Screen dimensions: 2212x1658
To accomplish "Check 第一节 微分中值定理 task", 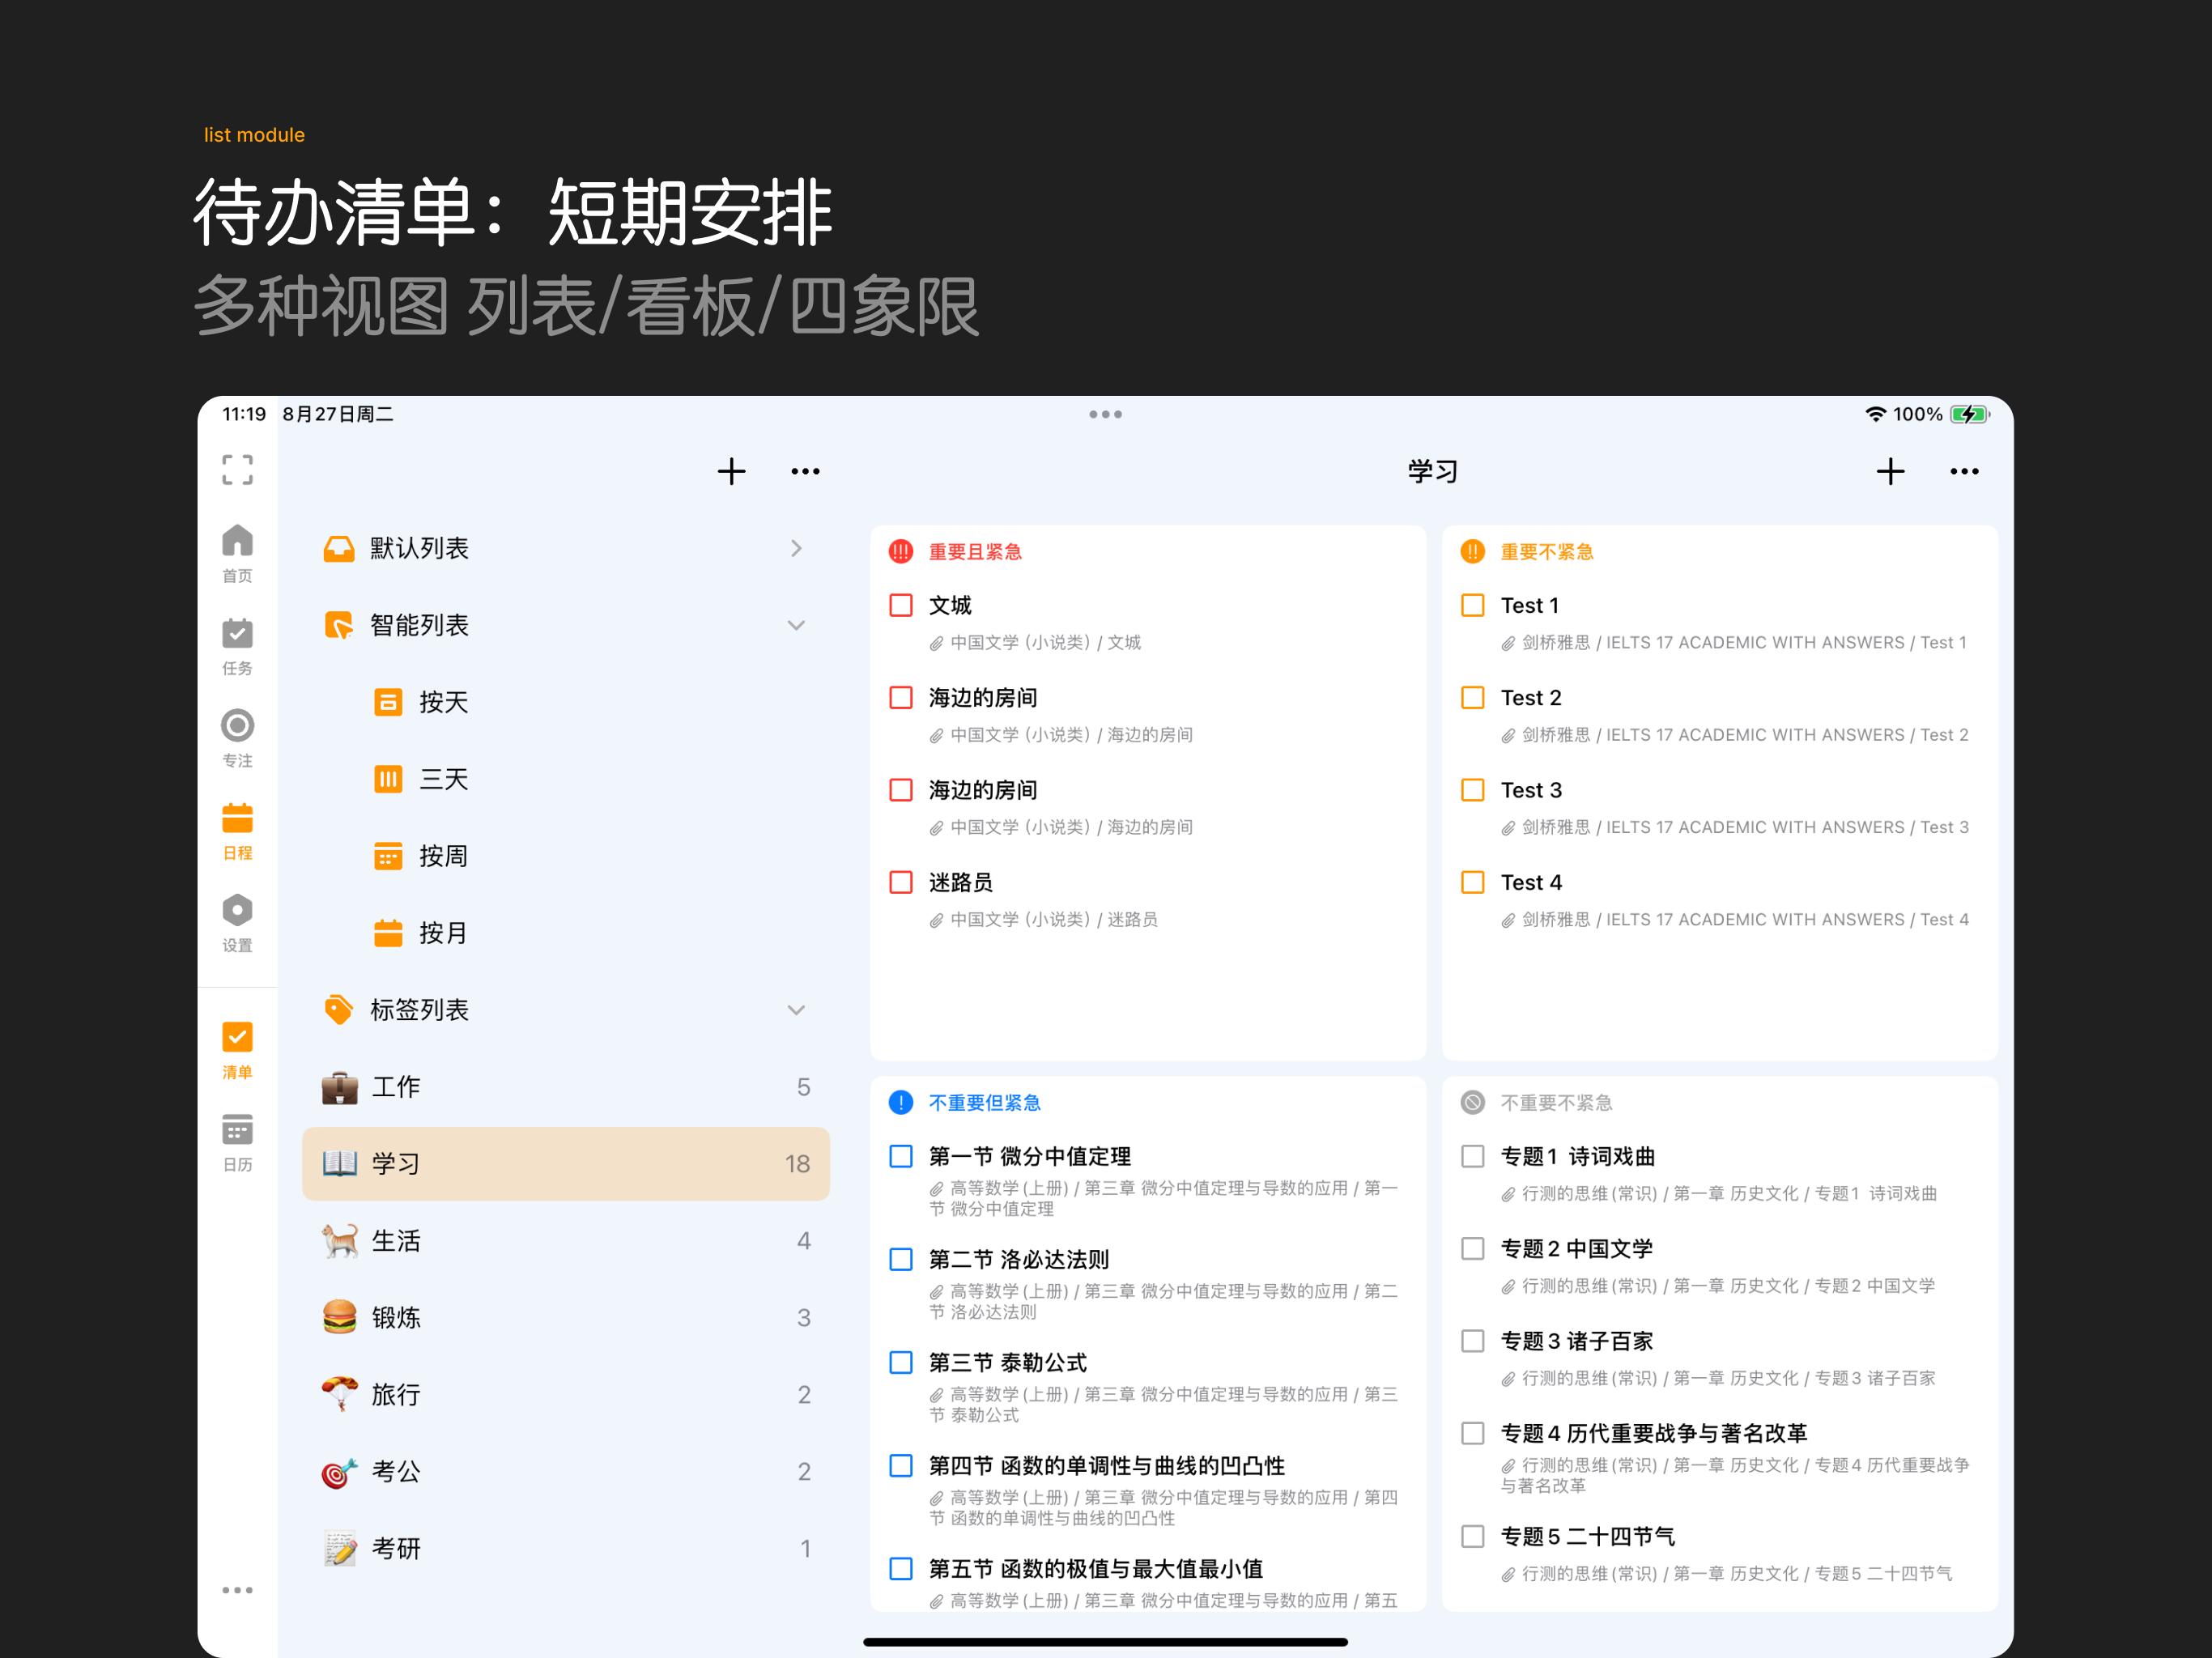I will [901, 1156].
